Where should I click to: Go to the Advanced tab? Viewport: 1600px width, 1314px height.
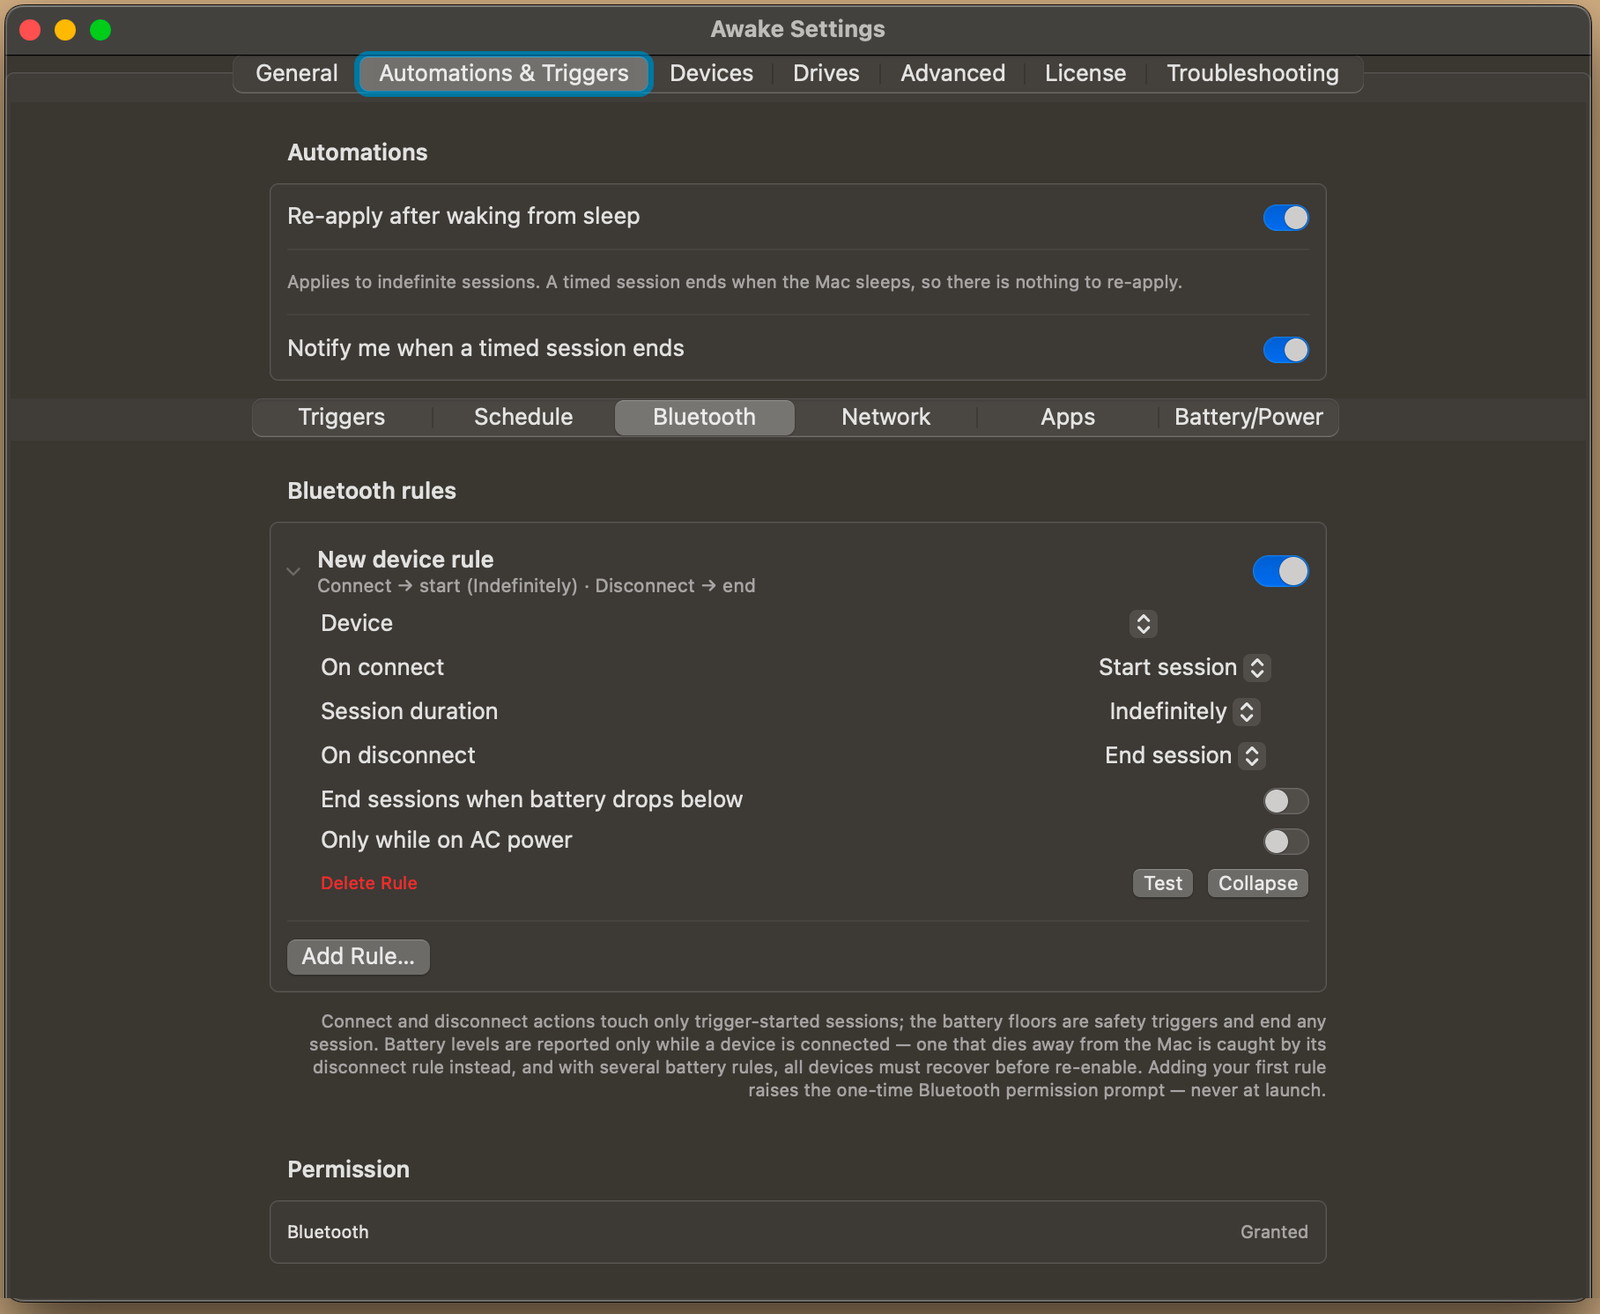[x=952, y=73]
